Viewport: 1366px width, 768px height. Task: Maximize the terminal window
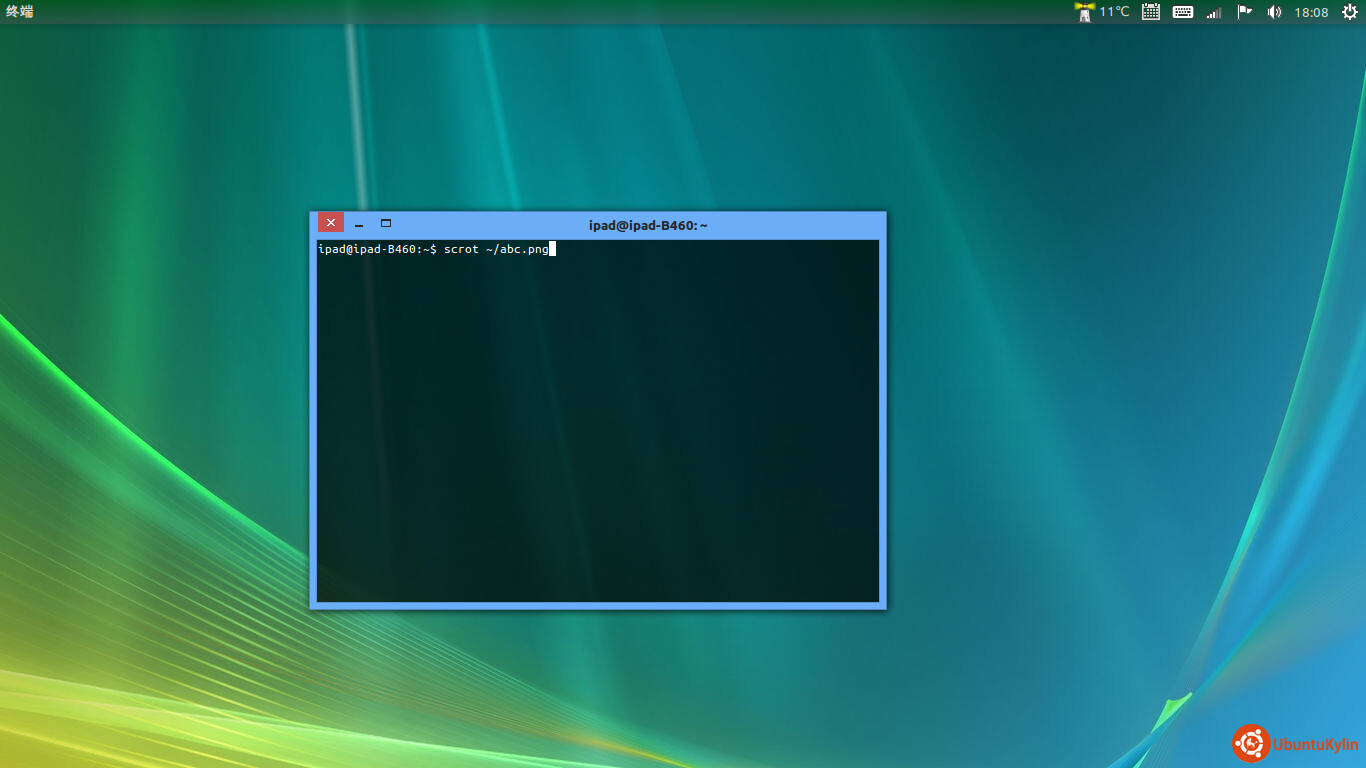386,224
